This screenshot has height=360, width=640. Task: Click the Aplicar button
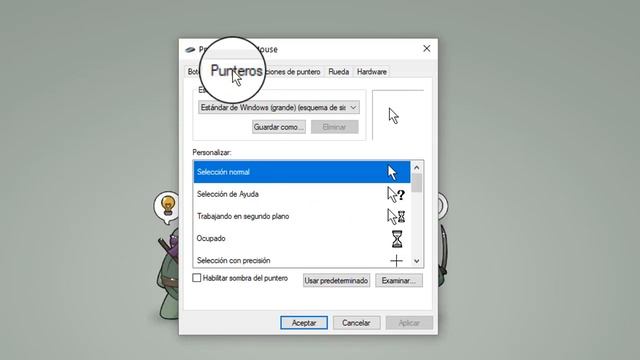click(409, 322)
